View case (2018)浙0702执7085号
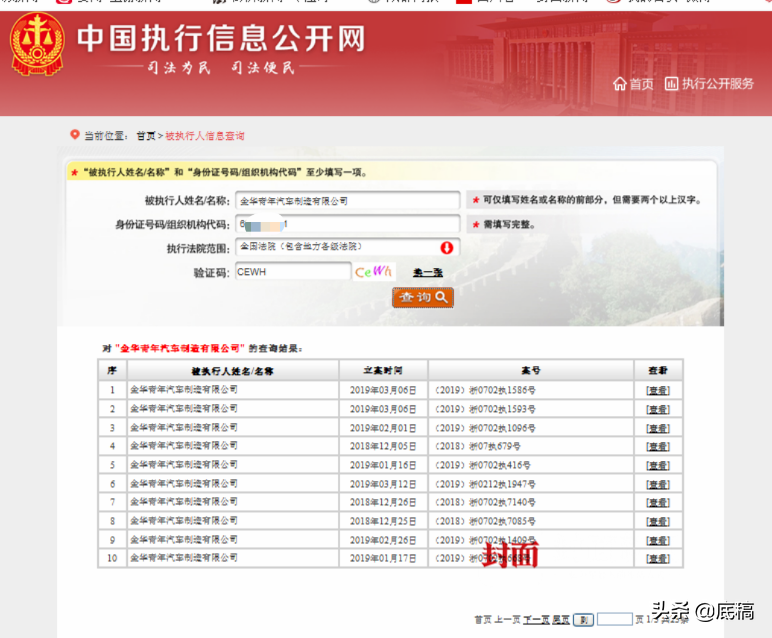Image resolution: width=772 pixels, height=638 pixels. point(658,521)
